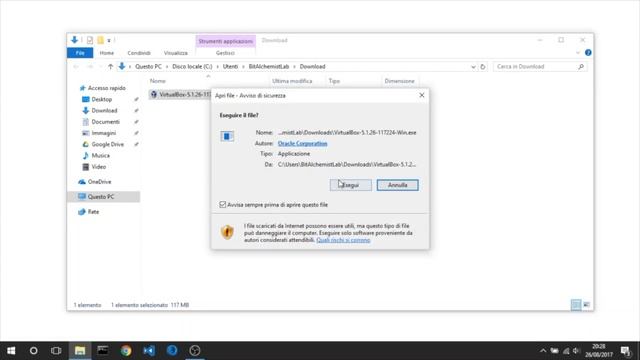
Task: Collapse the ribbon with the chevron icon
Action: tap(578, 53)
